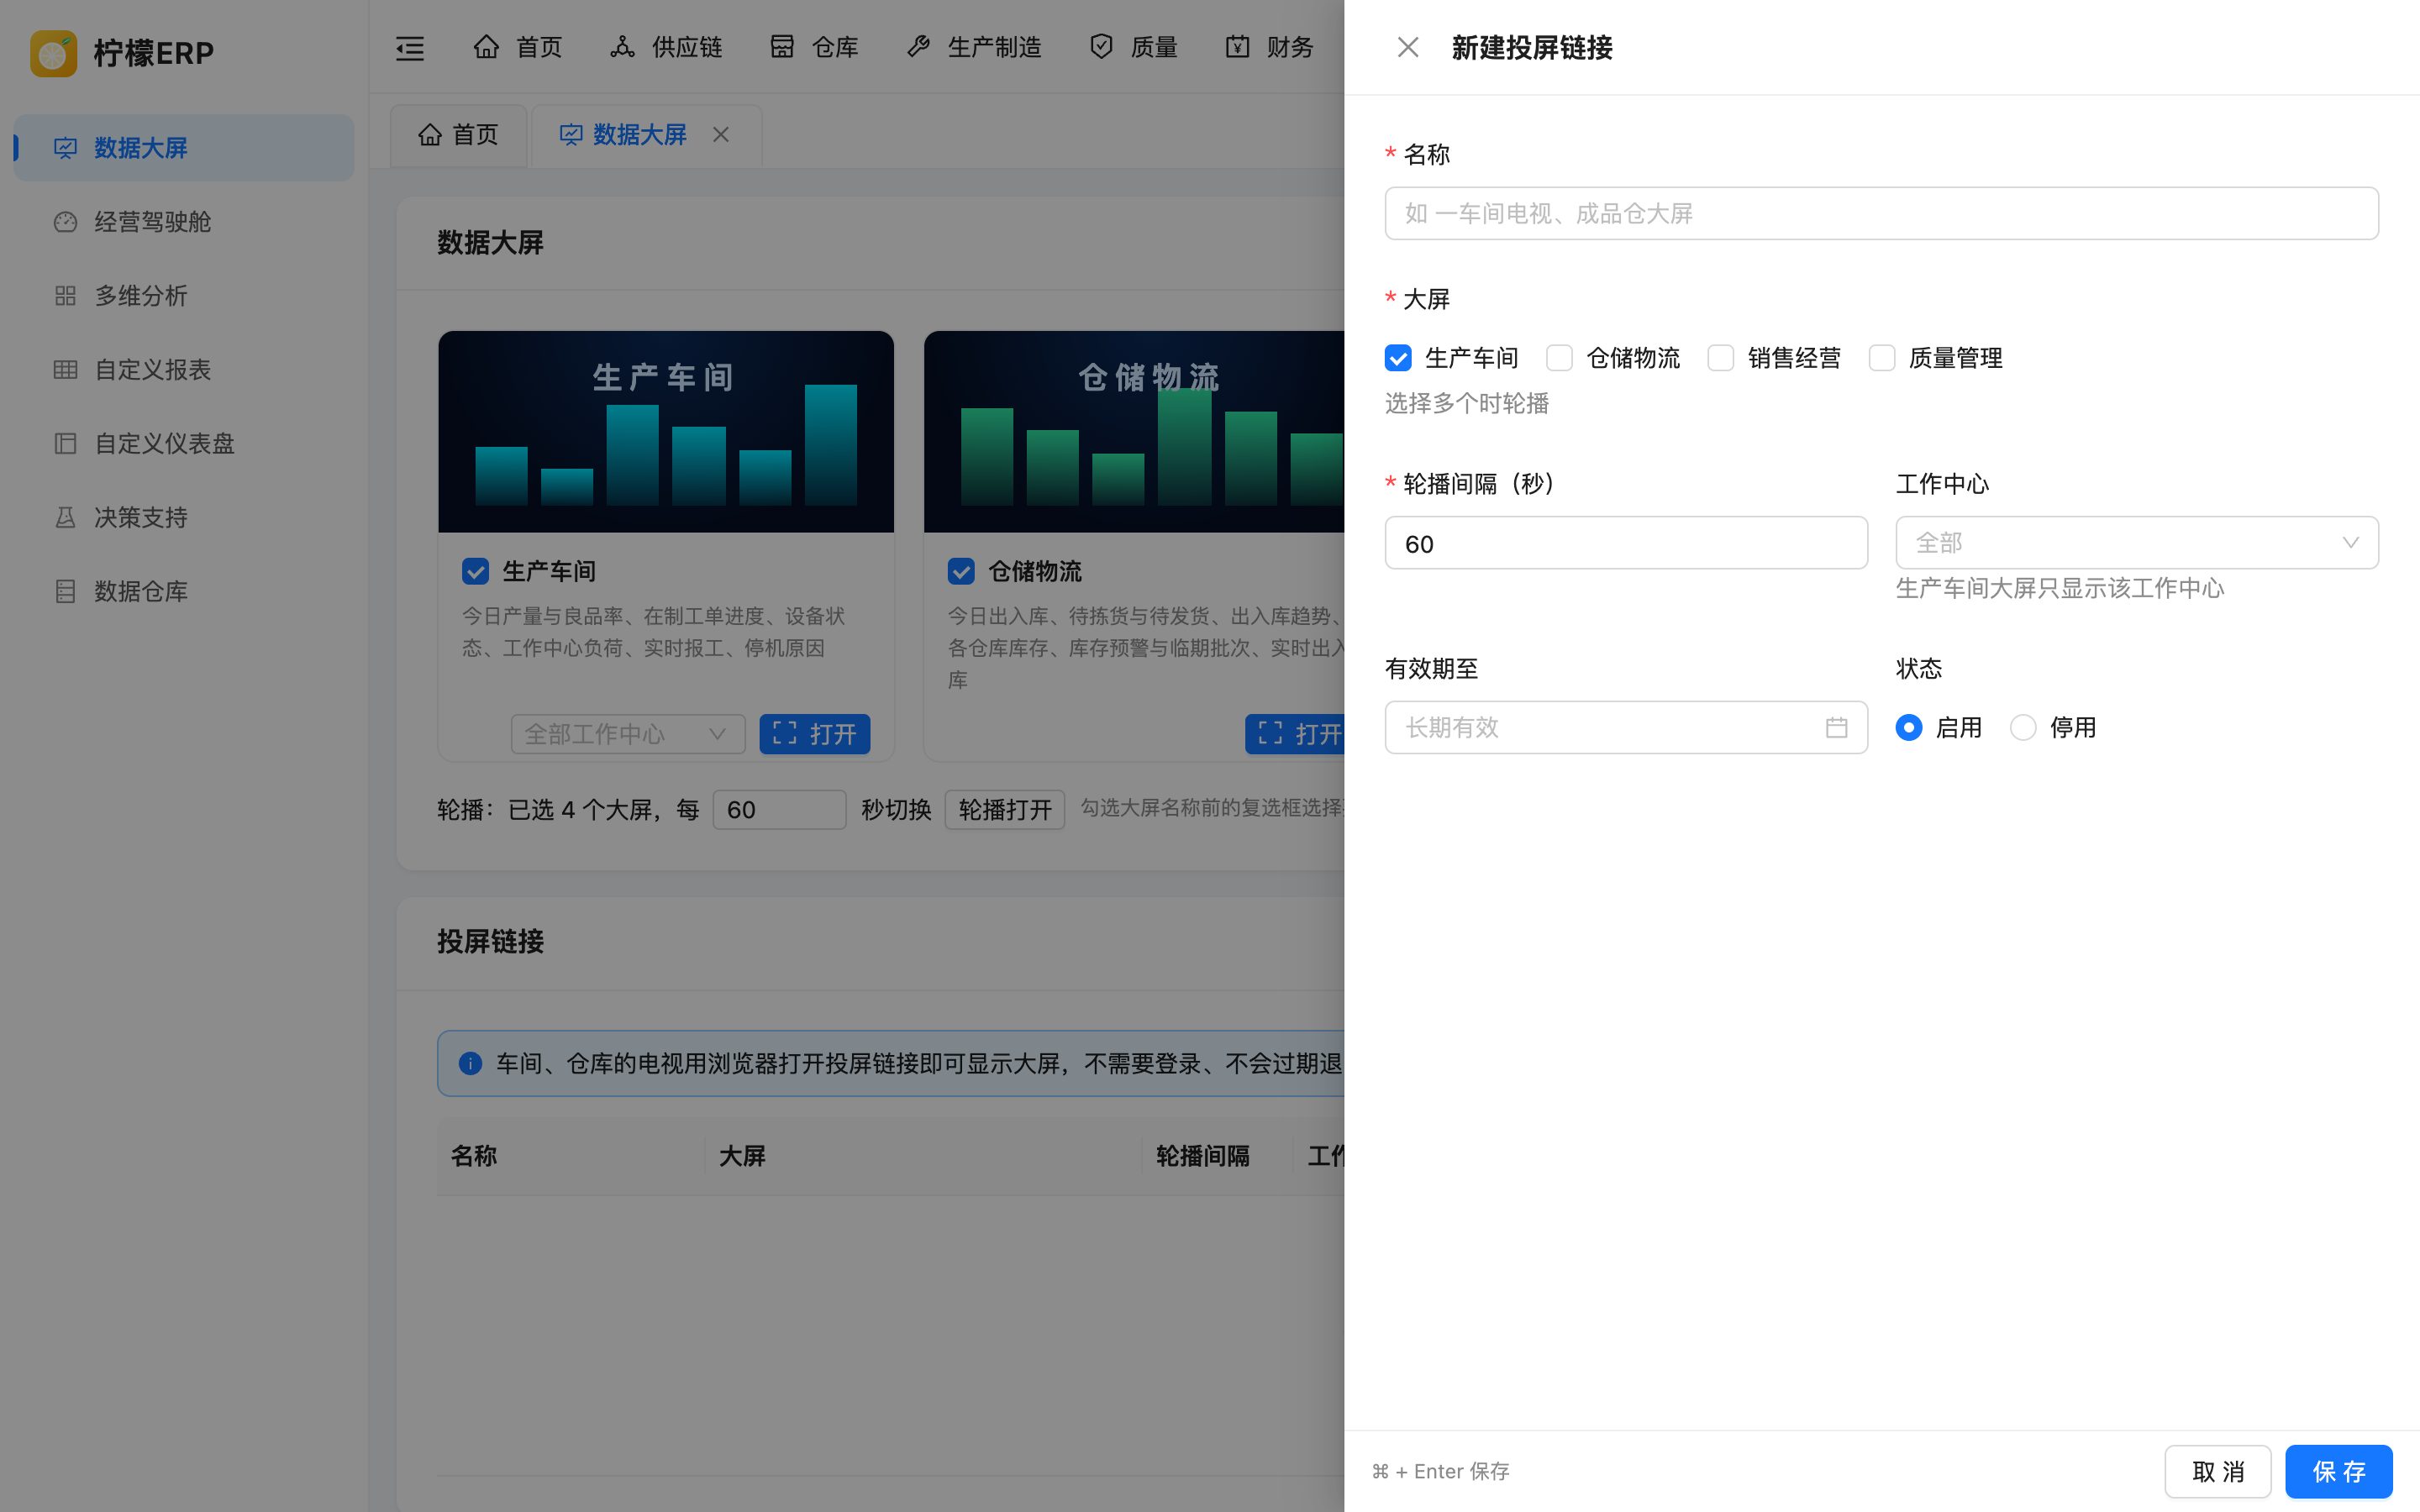2420x1512 pixels.
Task: Click the 经营驾驶舱 dashboard gauge icon
Action: [x=65, y=222]
